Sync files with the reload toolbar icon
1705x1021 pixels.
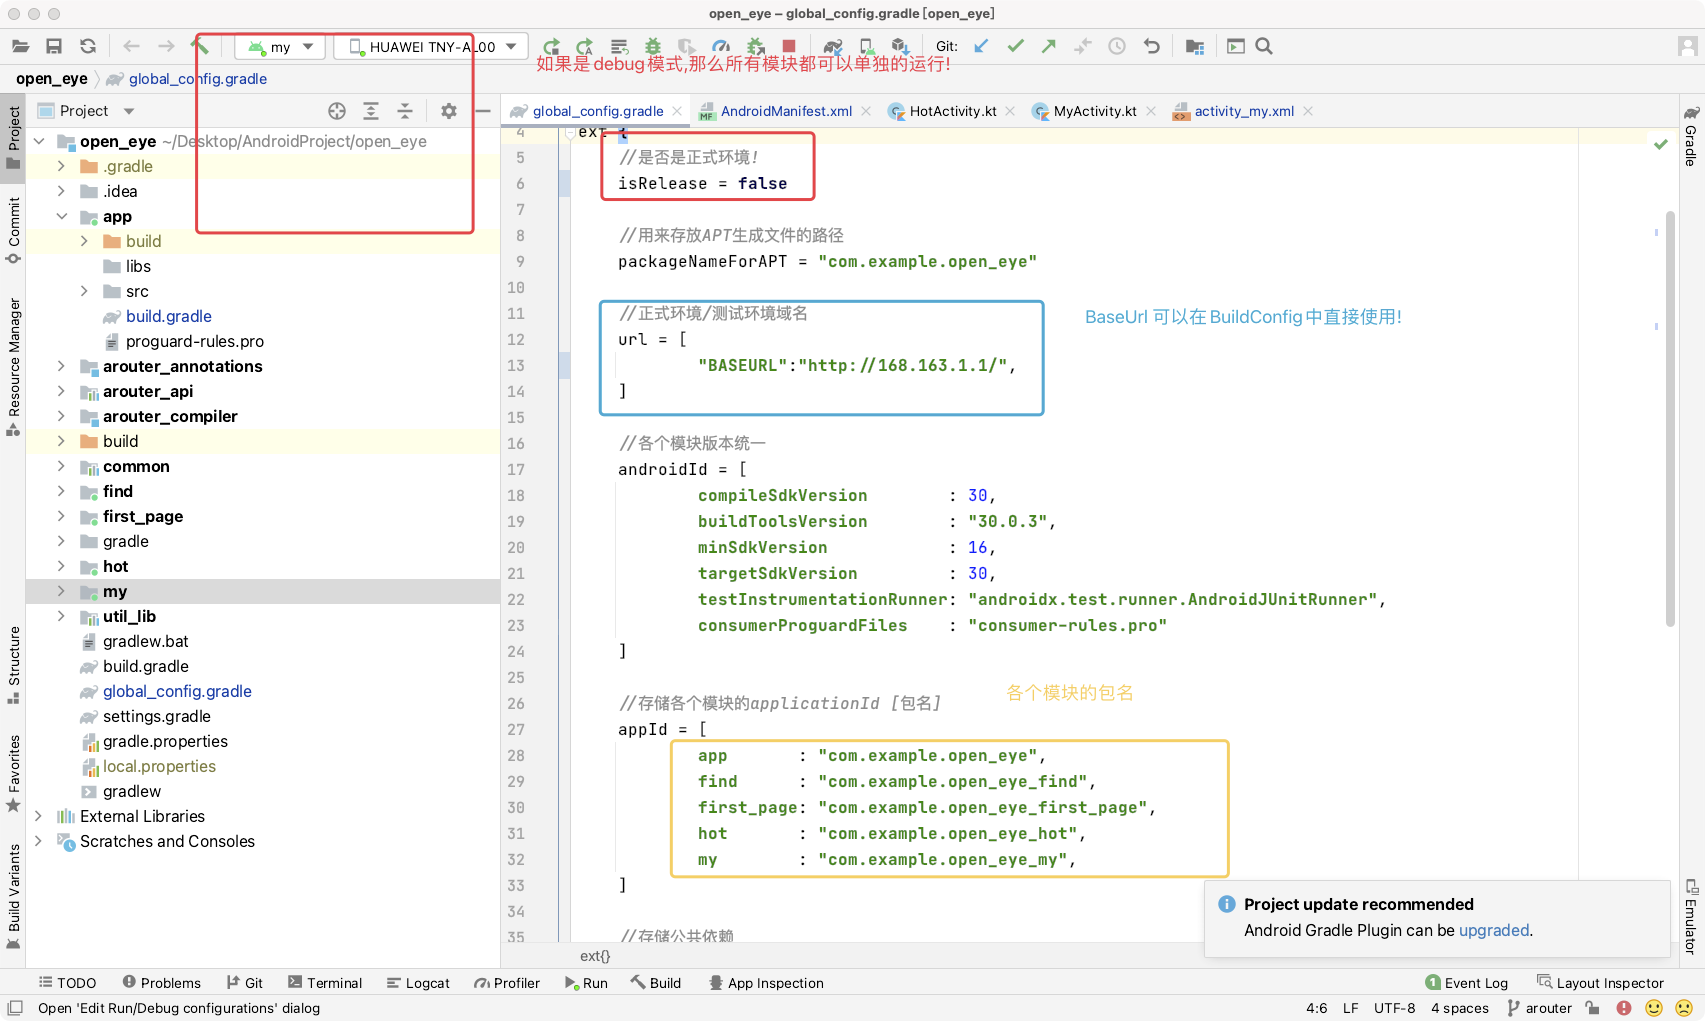[x=88, y=46]
